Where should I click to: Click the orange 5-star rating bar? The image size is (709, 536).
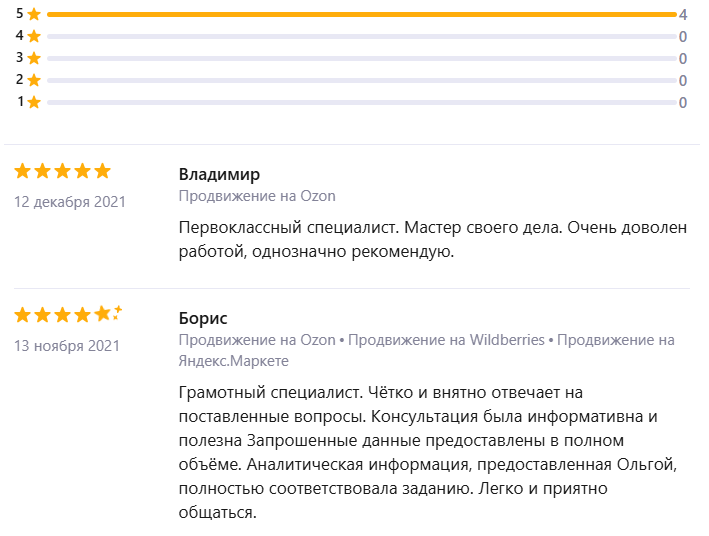(x=361, y=15)
